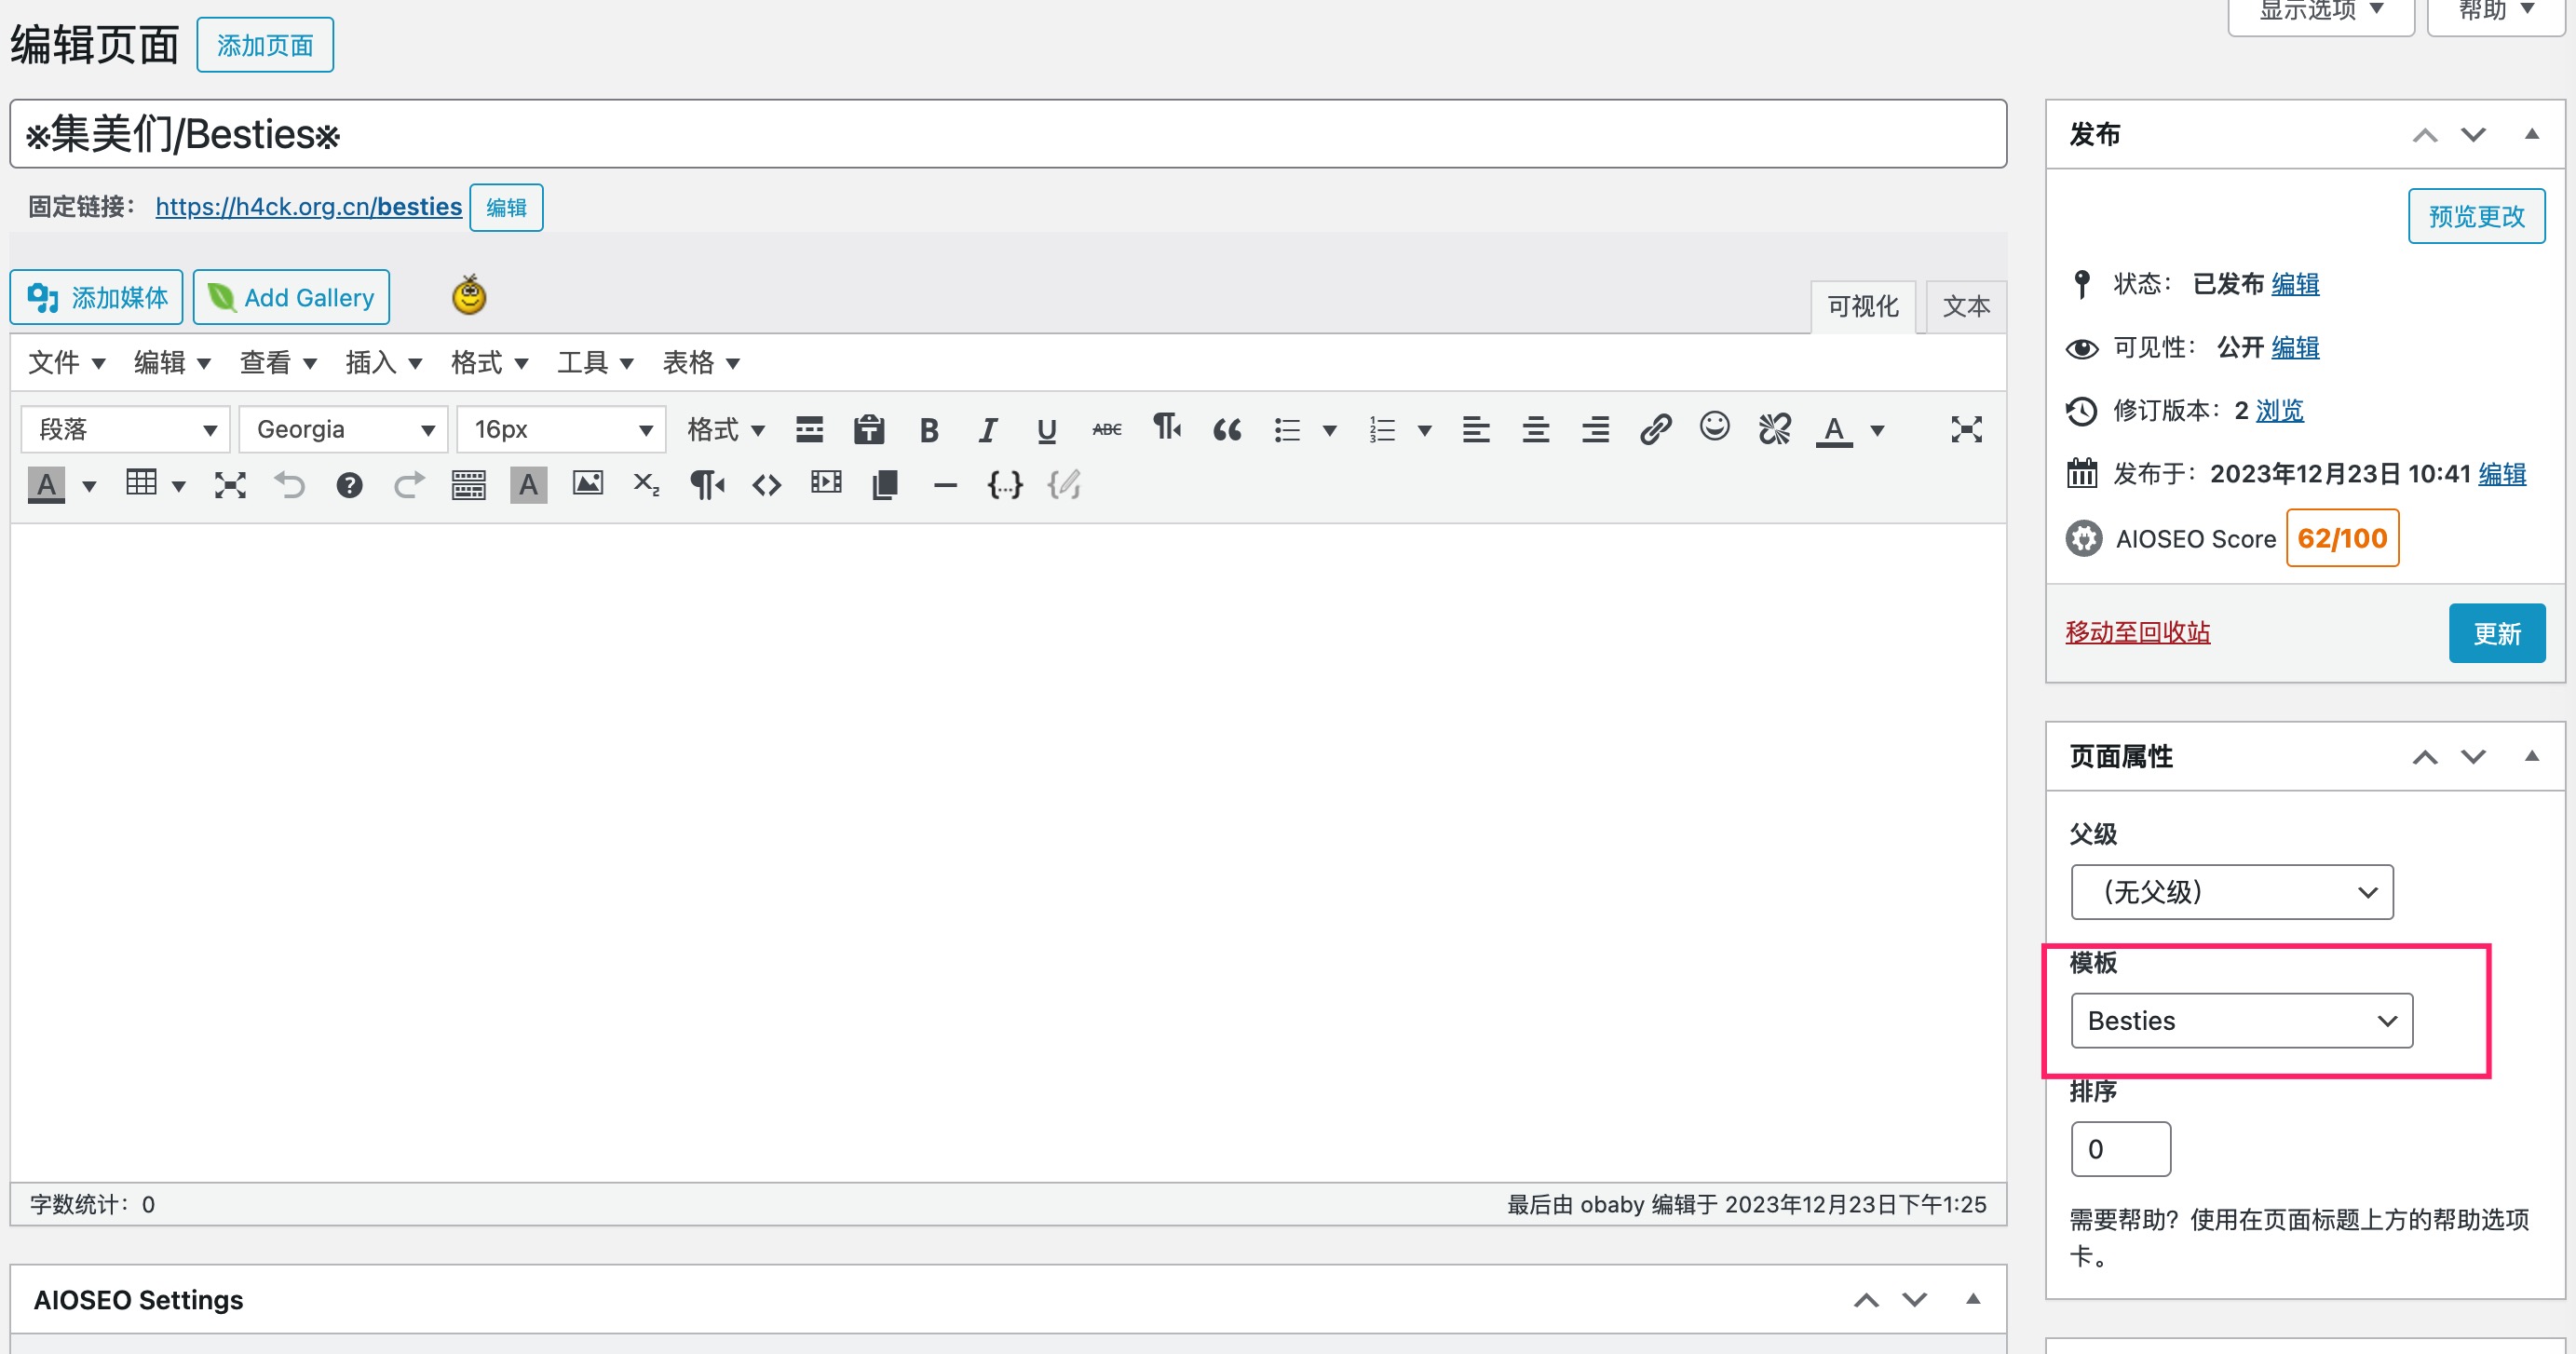Open the text color picker arrow
The width and height of the screenshot is (2576, 1354).
[1877, 431]
